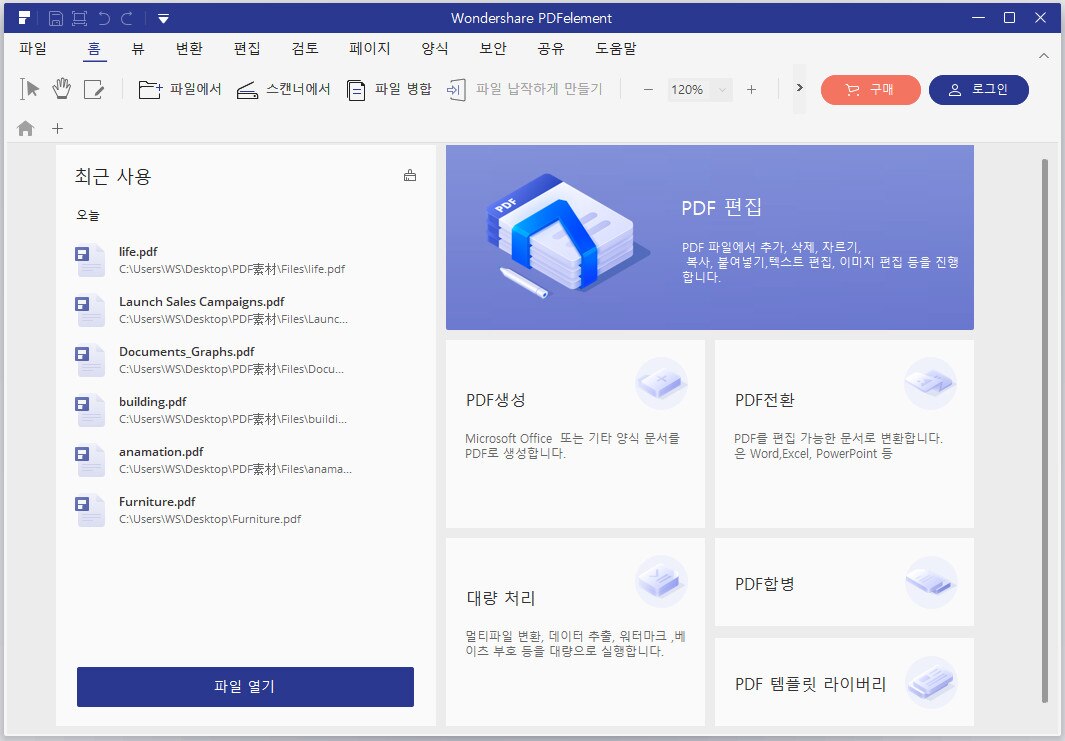This screenshot has width=1065, height=741.
Task: Activate the Hand tool
Action: pyautogui.click(x=61, y=89)
